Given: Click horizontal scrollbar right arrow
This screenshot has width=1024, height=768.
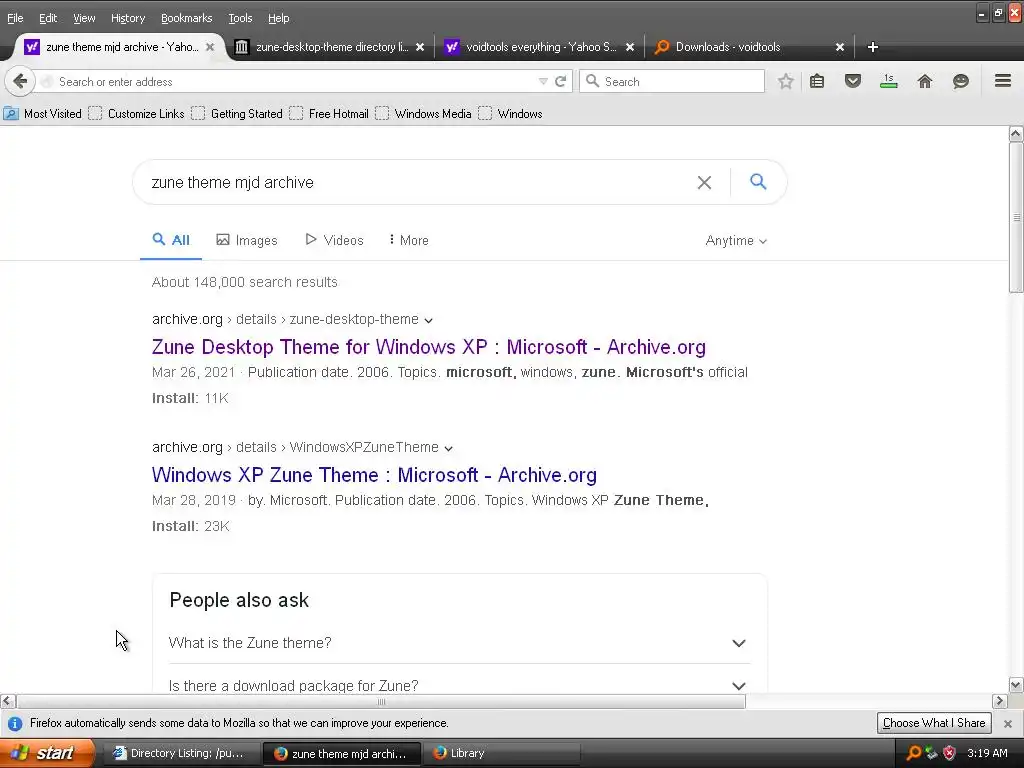Looking at the screenshot, I should pos(999,701).
